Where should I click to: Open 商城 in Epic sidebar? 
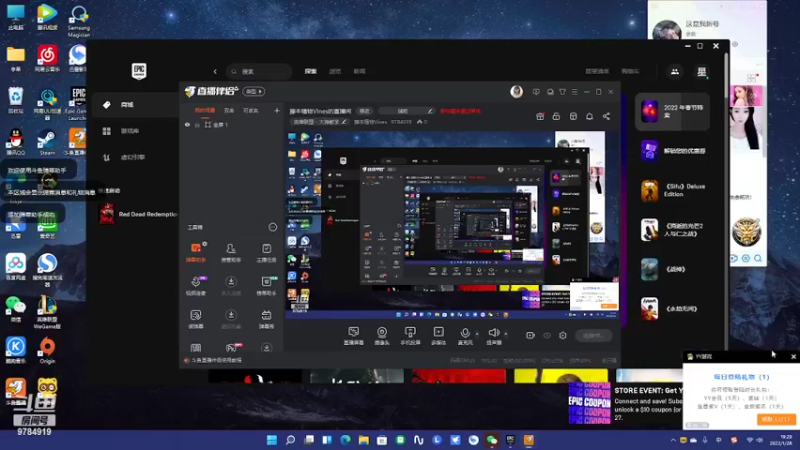136,105
